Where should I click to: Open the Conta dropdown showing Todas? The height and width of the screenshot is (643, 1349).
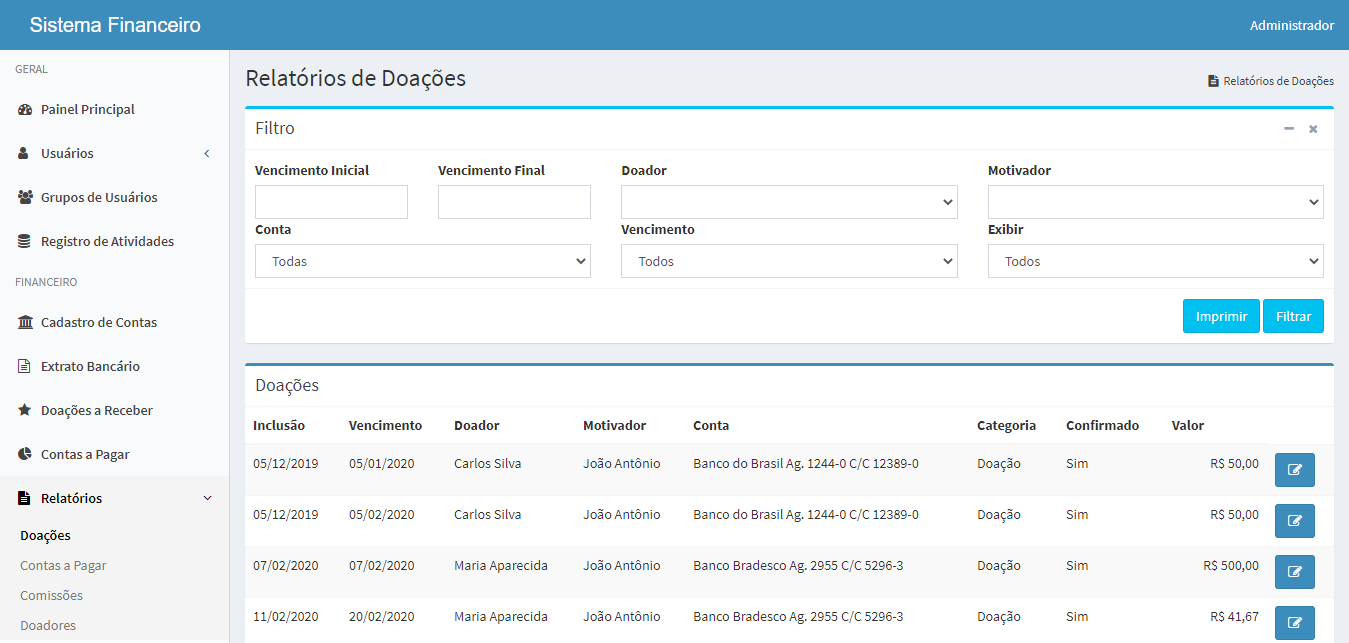tap(422, 261)
